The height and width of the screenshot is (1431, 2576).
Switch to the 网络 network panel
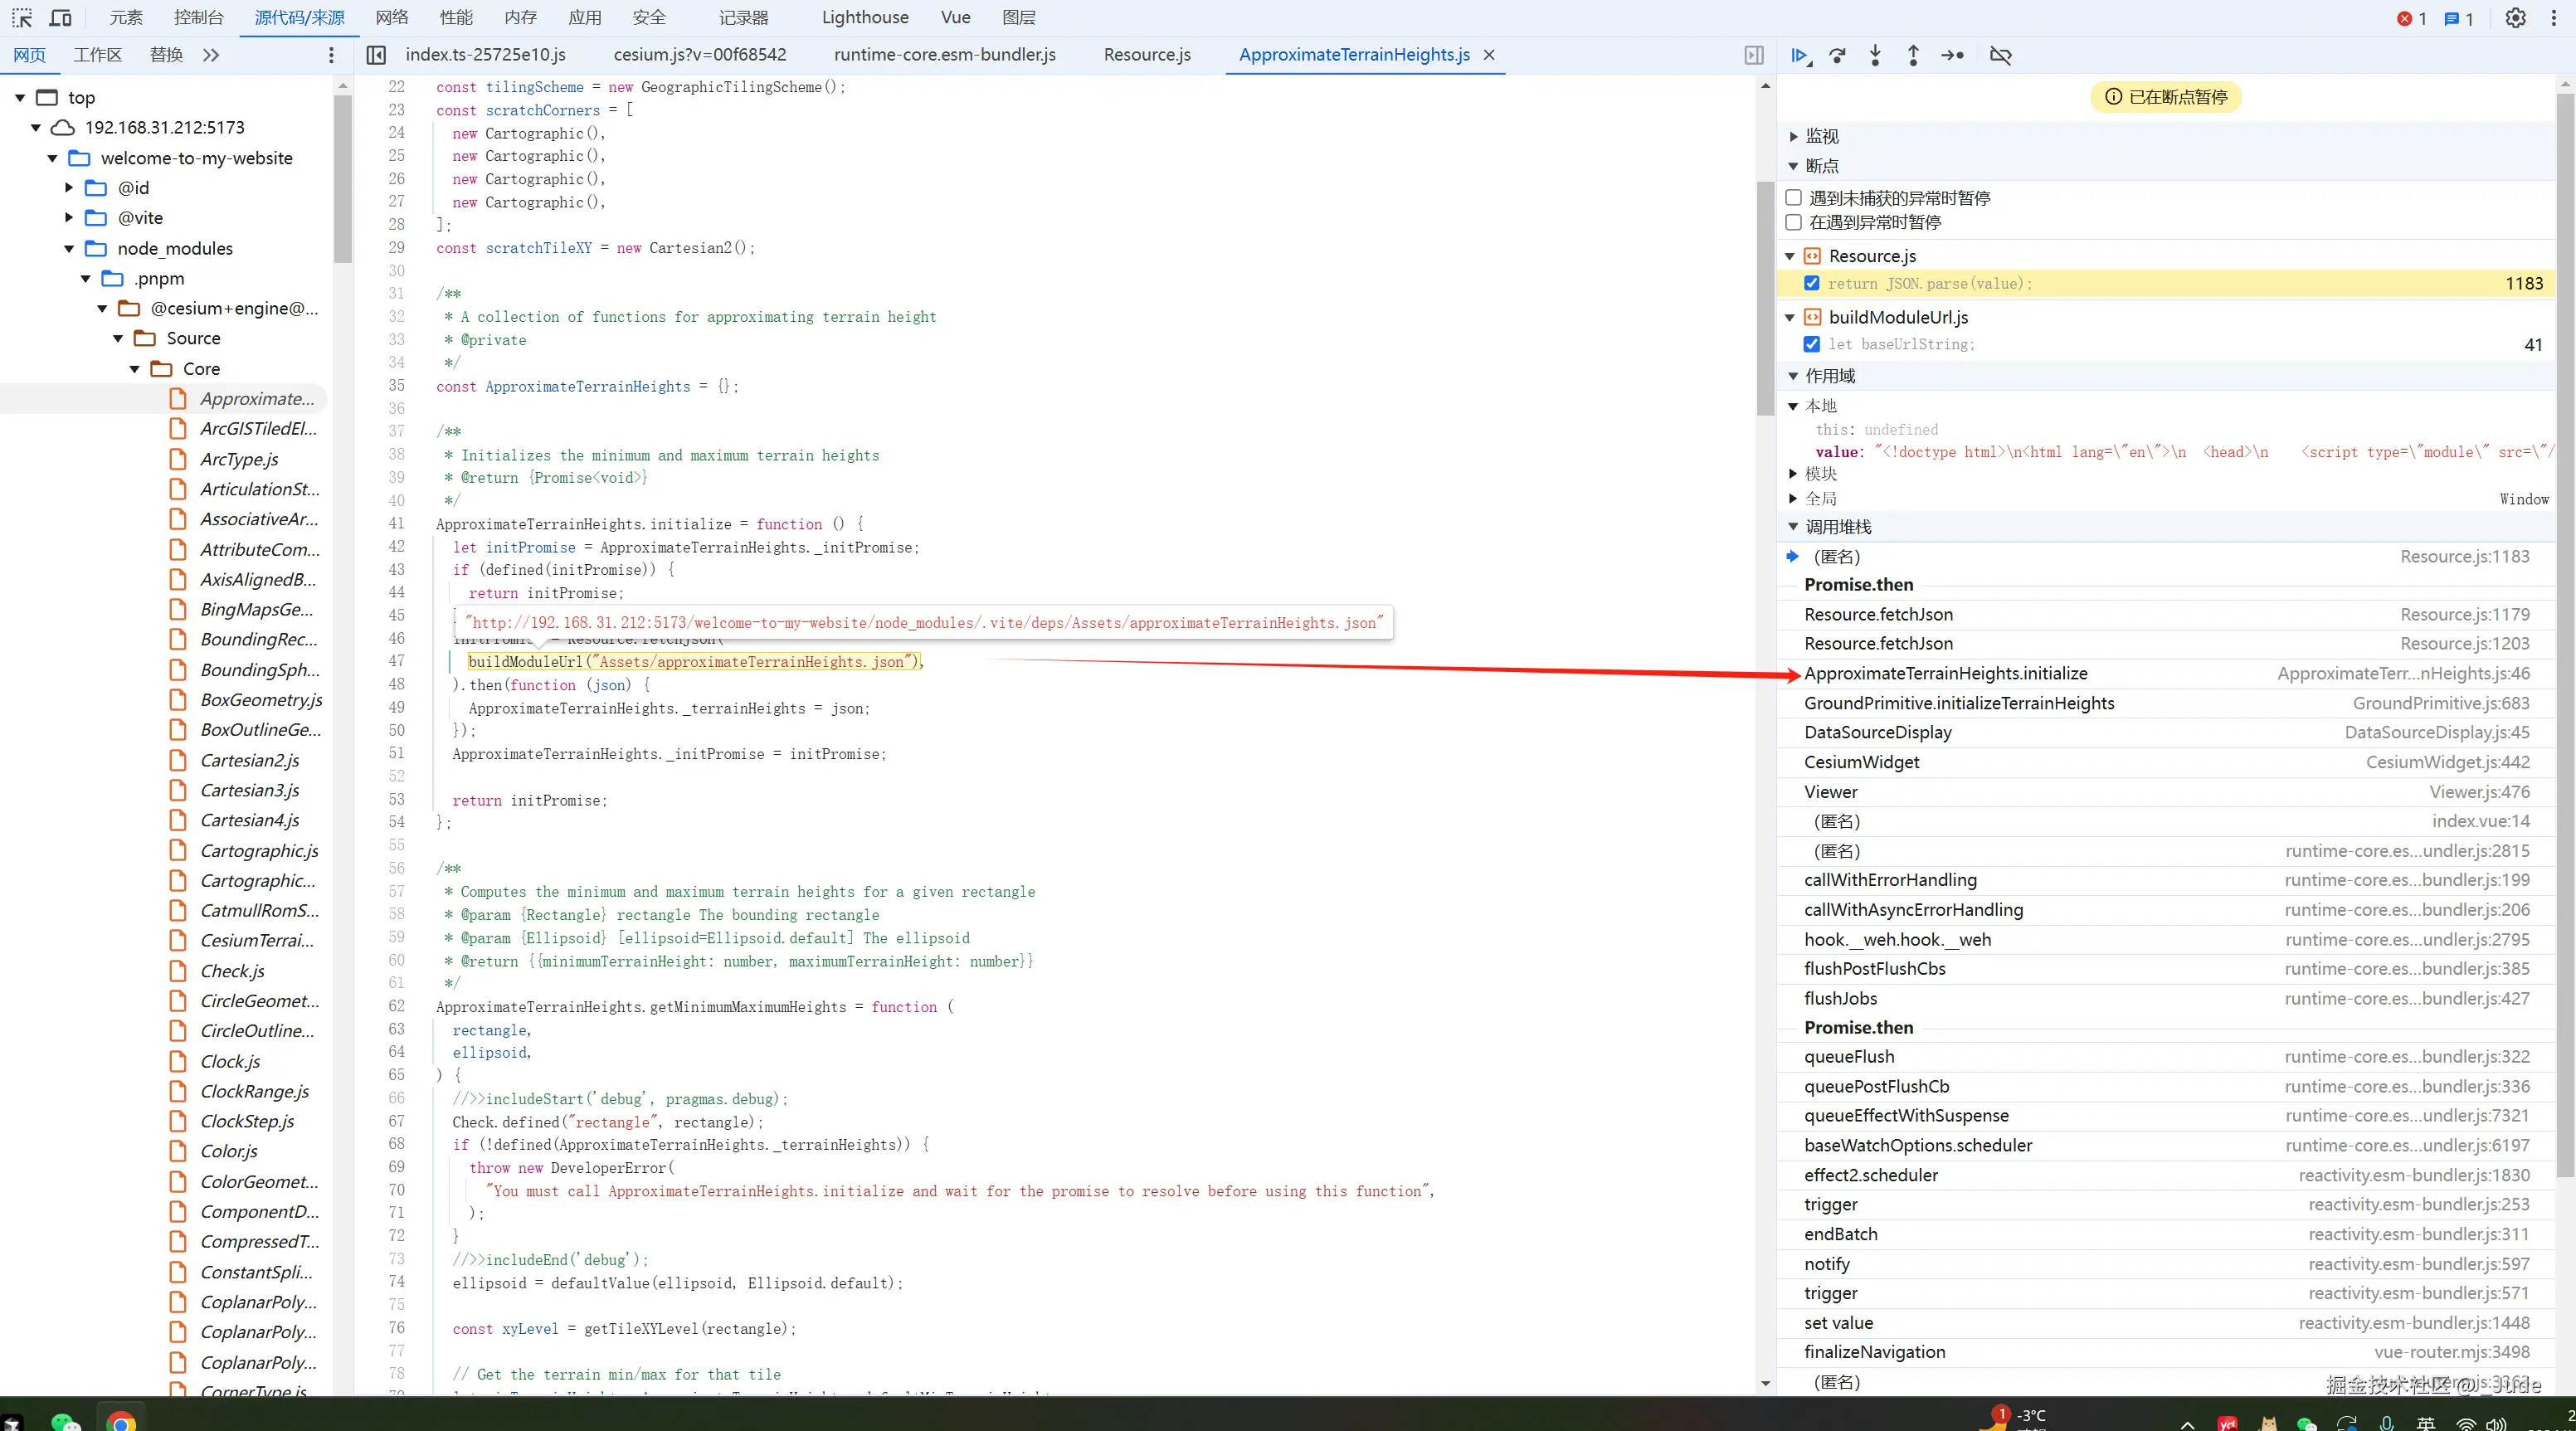pos(392,17)
